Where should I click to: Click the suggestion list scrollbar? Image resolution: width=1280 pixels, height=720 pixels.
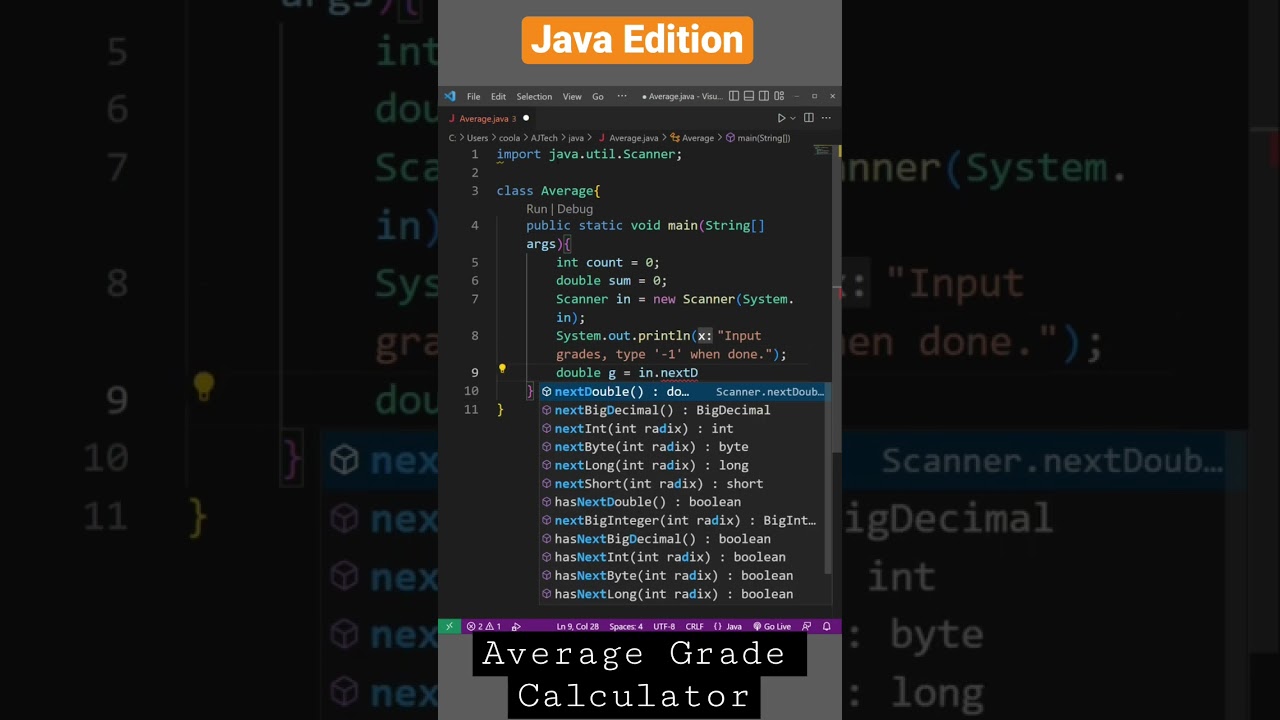pyautogui.click(x=829, y=480)
